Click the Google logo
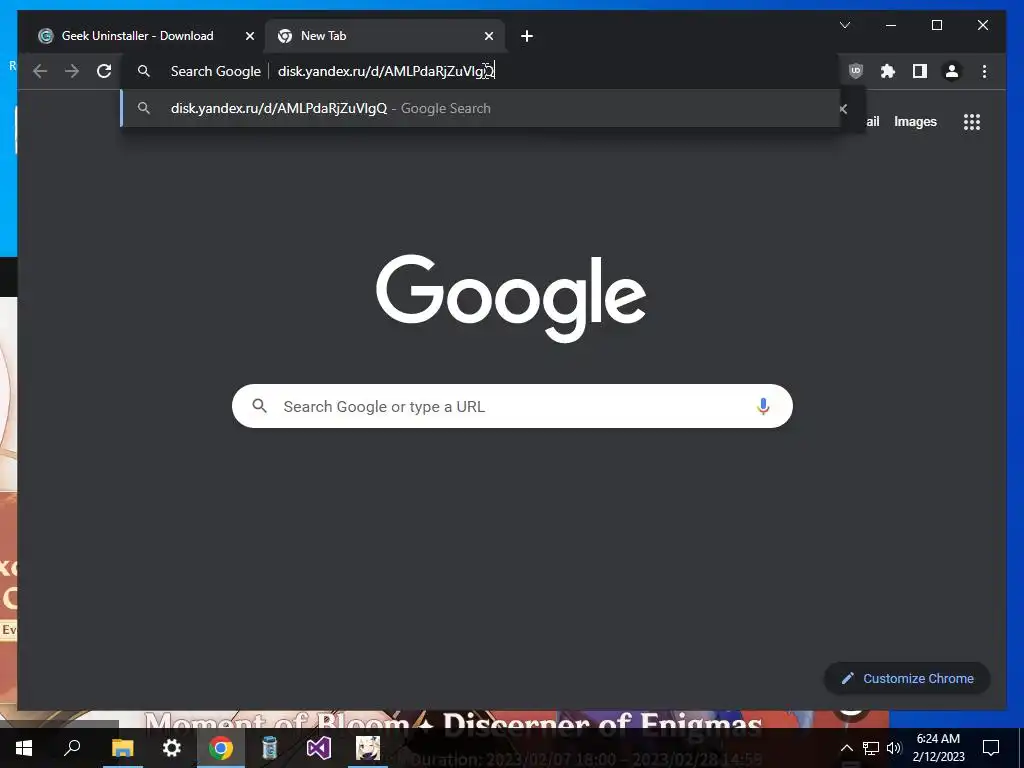 coord(511,297)
